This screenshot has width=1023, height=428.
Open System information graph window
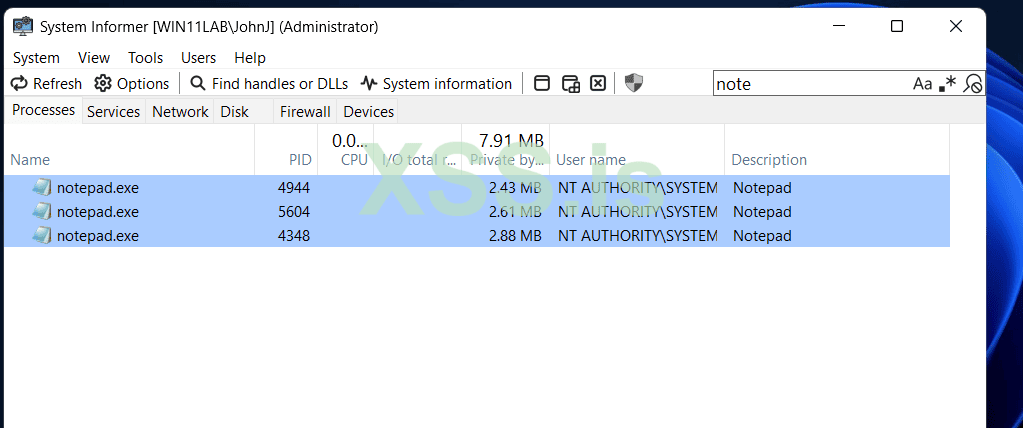click(436, 84)
